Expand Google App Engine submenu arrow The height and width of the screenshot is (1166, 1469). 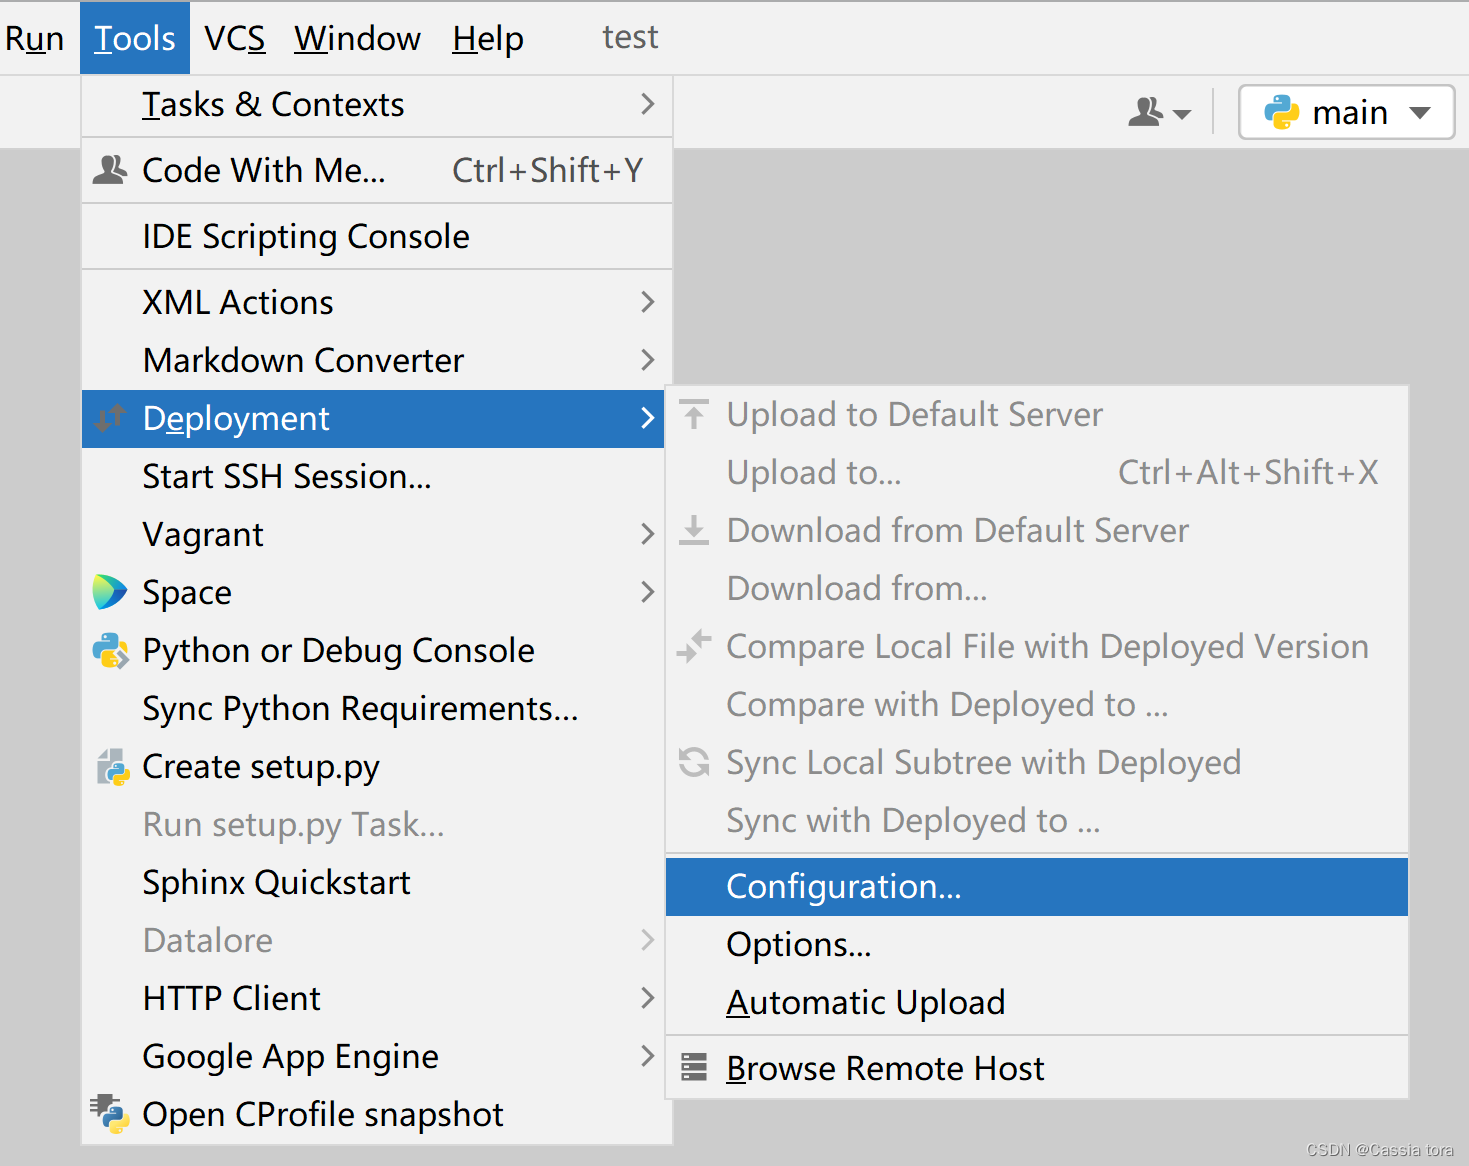tap(647, 1056)
